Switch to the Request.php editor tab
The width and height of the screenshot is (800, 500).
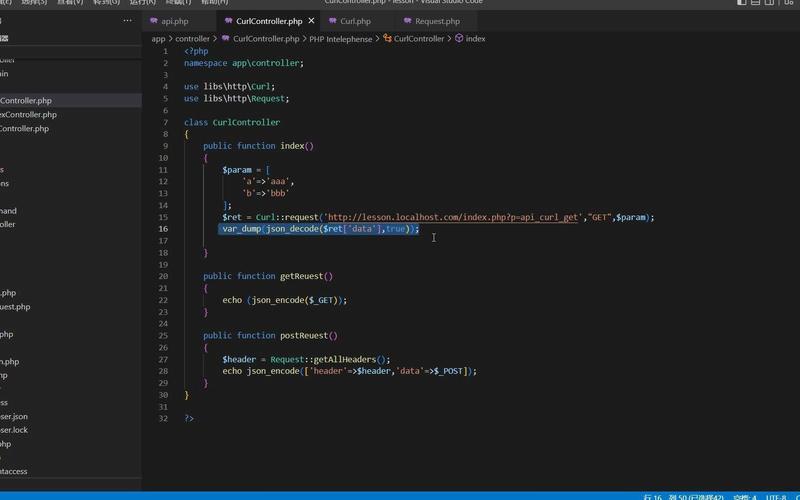pos(437,21)
